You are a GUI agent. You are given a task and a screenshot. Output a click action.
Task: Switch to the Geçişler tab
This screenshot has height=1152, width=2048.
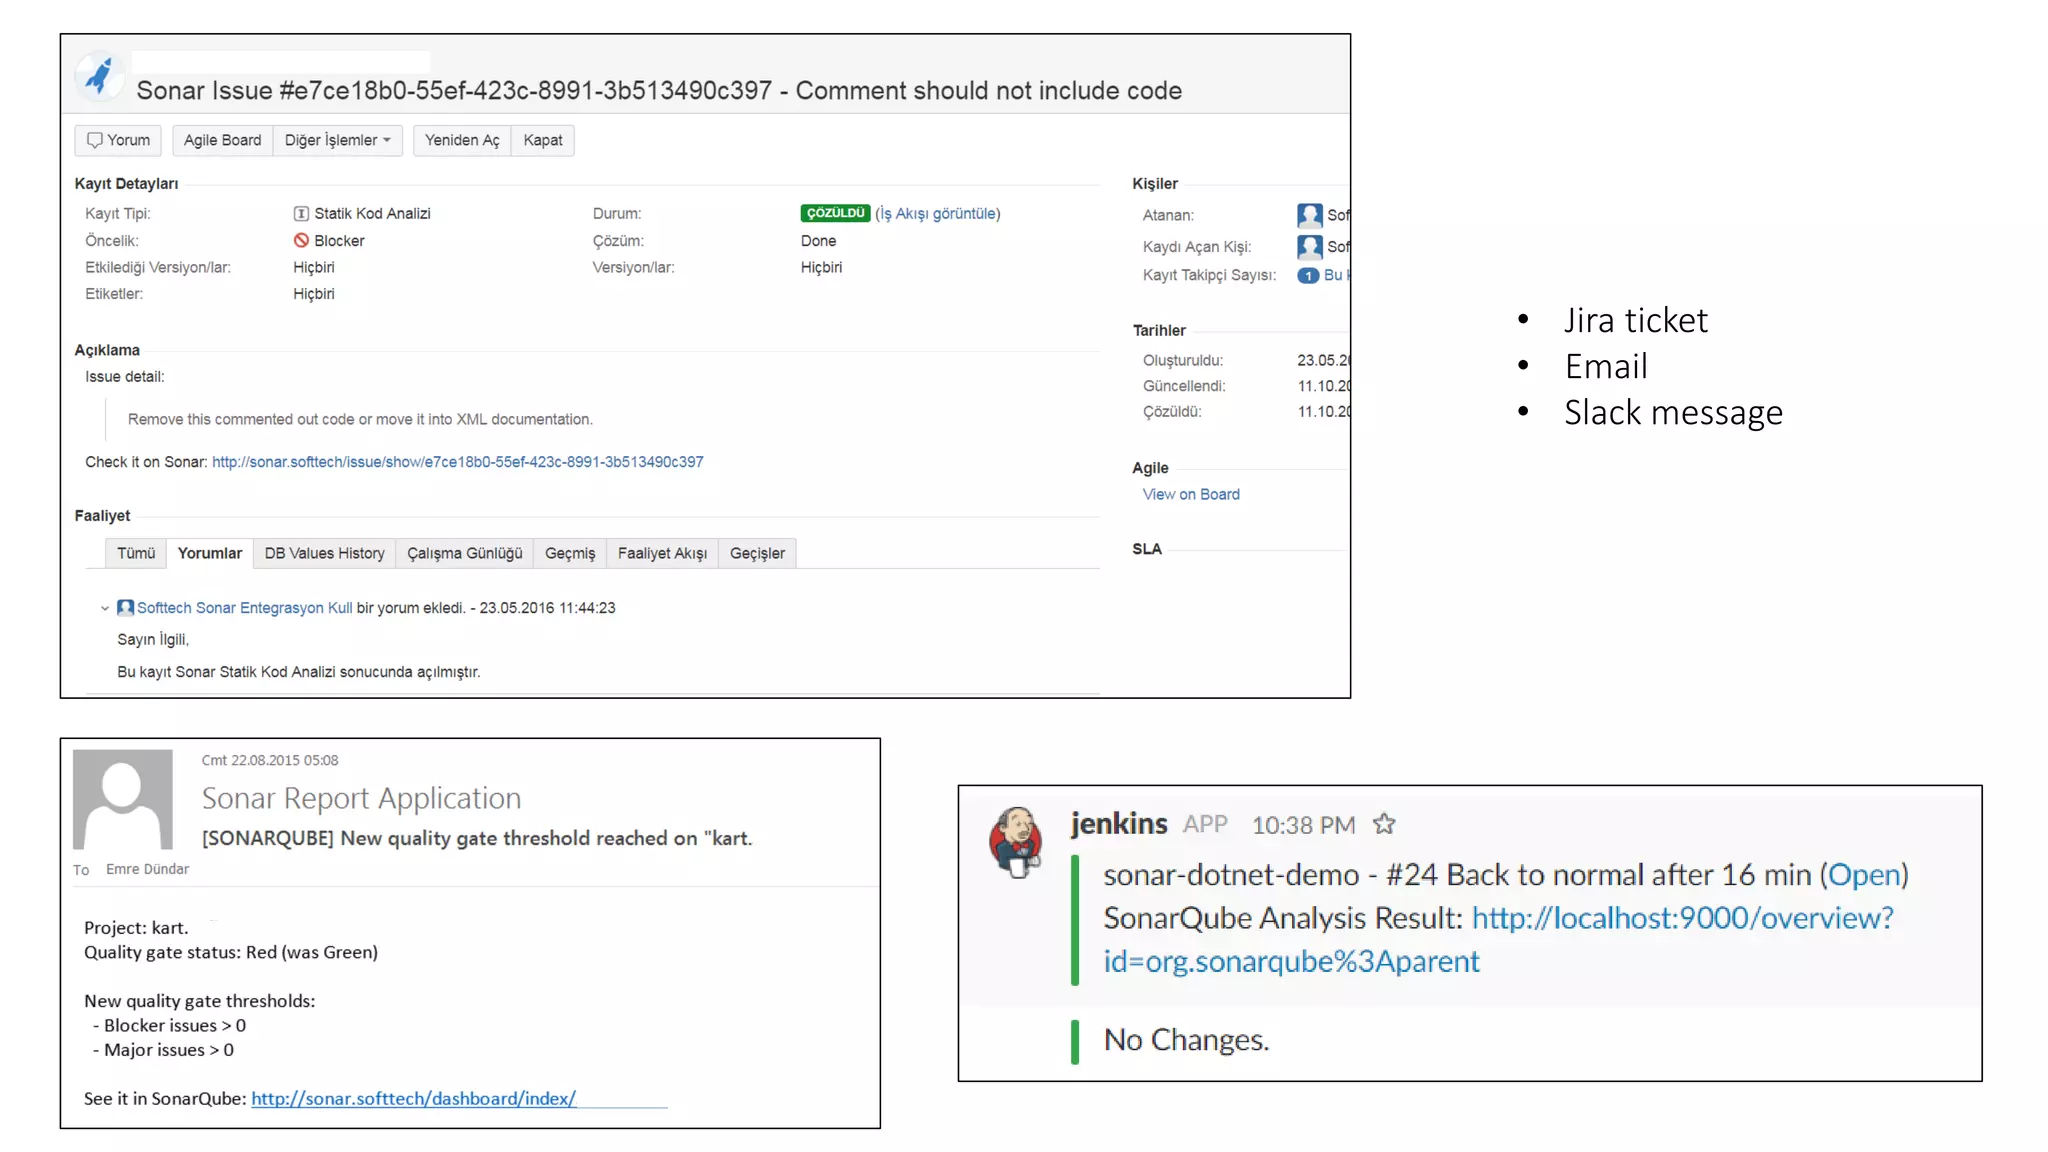[757, 553]
